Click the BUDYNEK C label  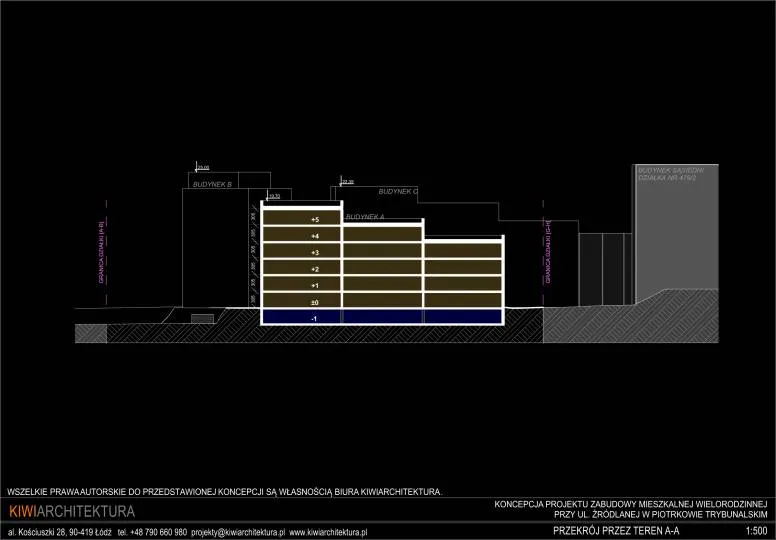(398, 190)
